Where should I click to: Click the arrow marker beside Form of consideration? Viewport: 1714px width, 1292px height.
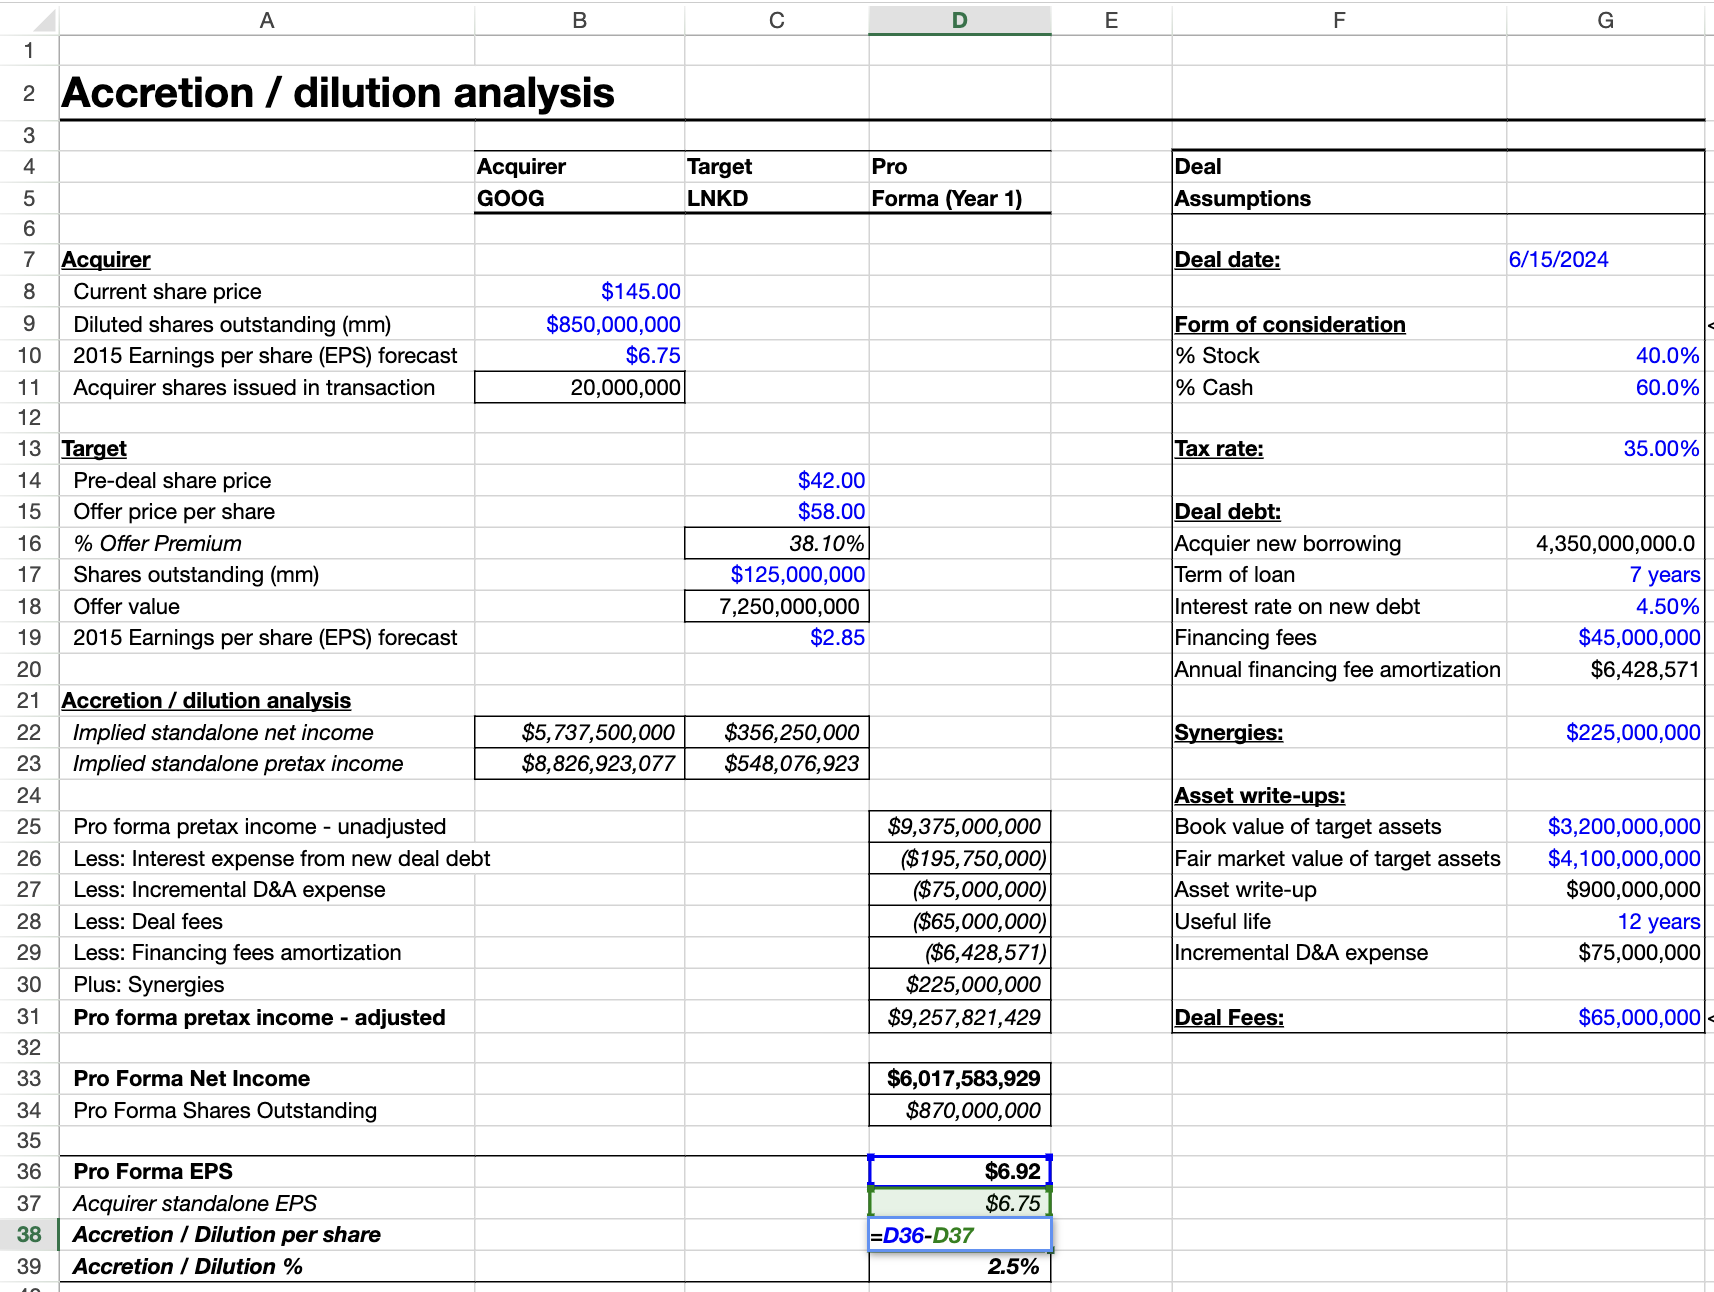[1709, 323]
